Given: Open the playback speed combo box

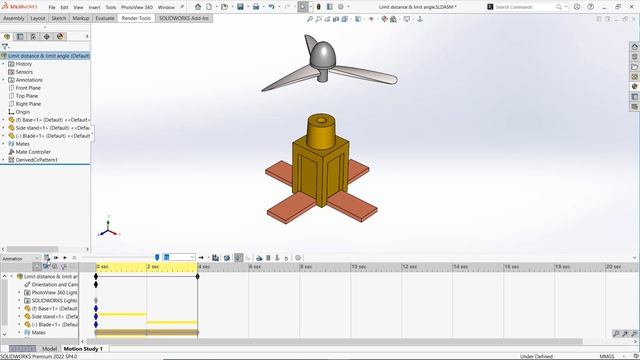Looking at the screenshot, I should pos(179,257).
